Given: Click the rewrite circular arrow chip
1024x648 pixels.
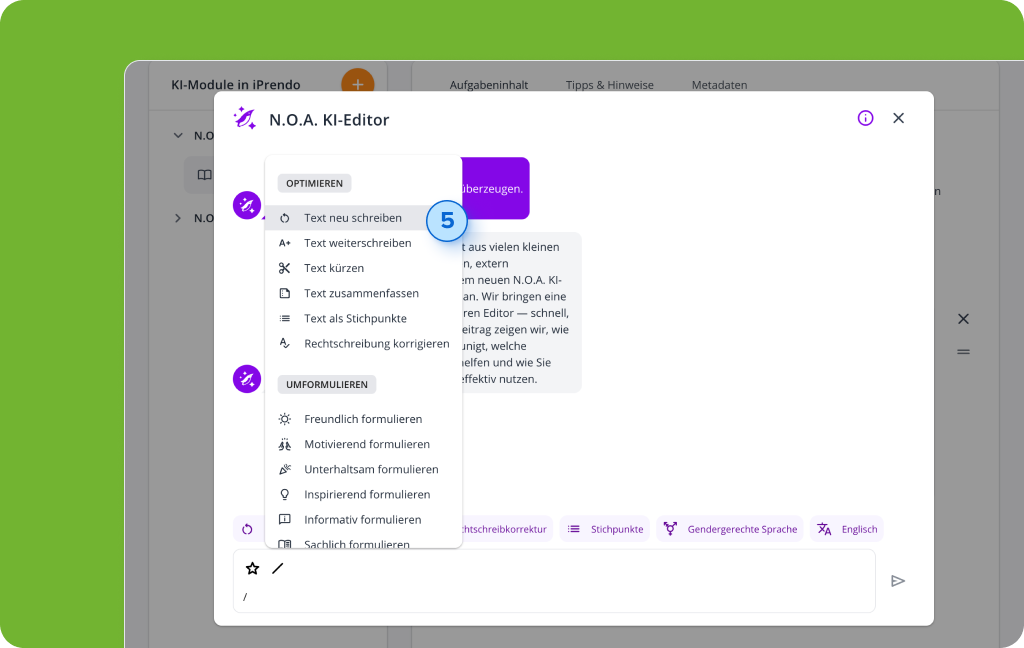Looking at the screenshot, I should (247, 529).
